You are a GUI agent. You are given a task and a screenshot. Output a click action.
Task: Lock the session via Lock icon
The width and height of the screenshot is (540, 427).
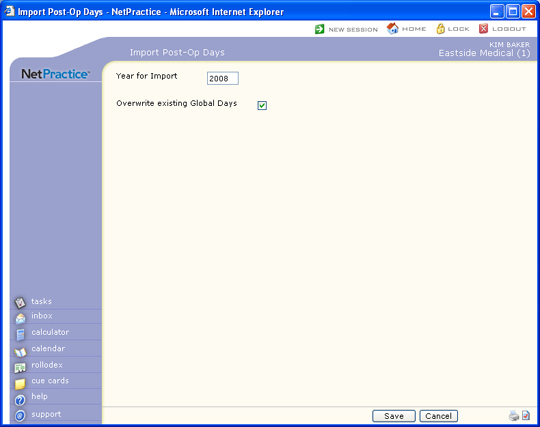tap(453, 29)
